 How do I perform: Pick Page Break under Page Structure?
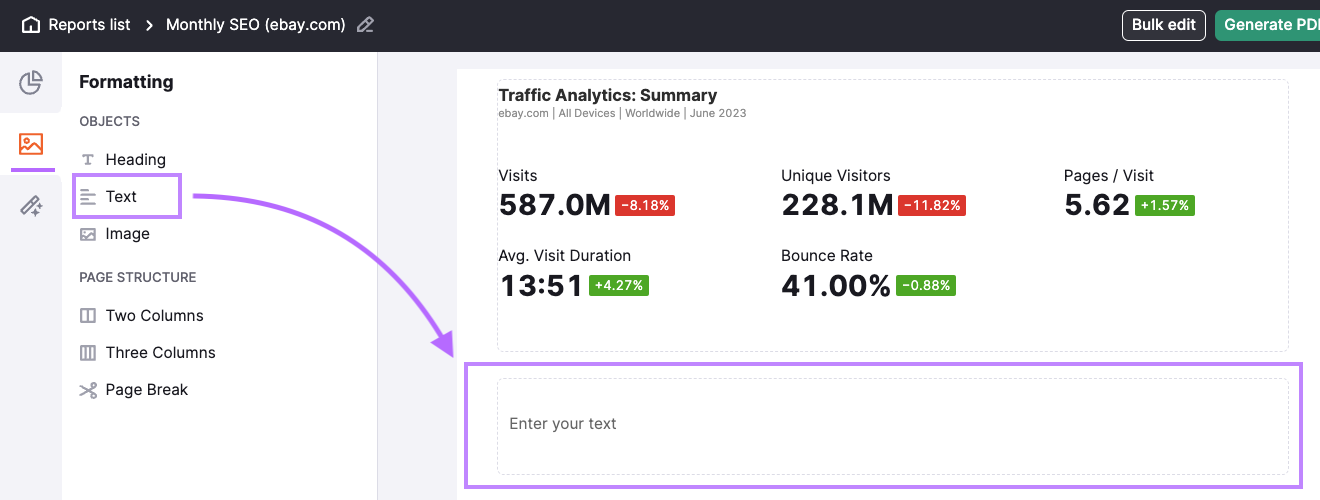pos(146,390)
